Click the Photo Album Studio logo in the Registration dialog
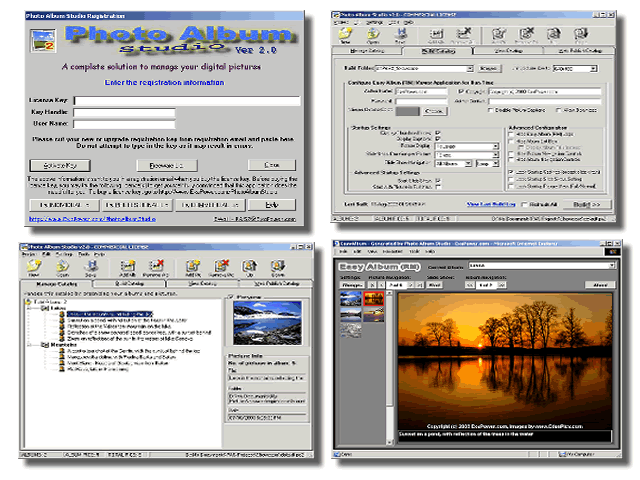 [x=43, y=40]
